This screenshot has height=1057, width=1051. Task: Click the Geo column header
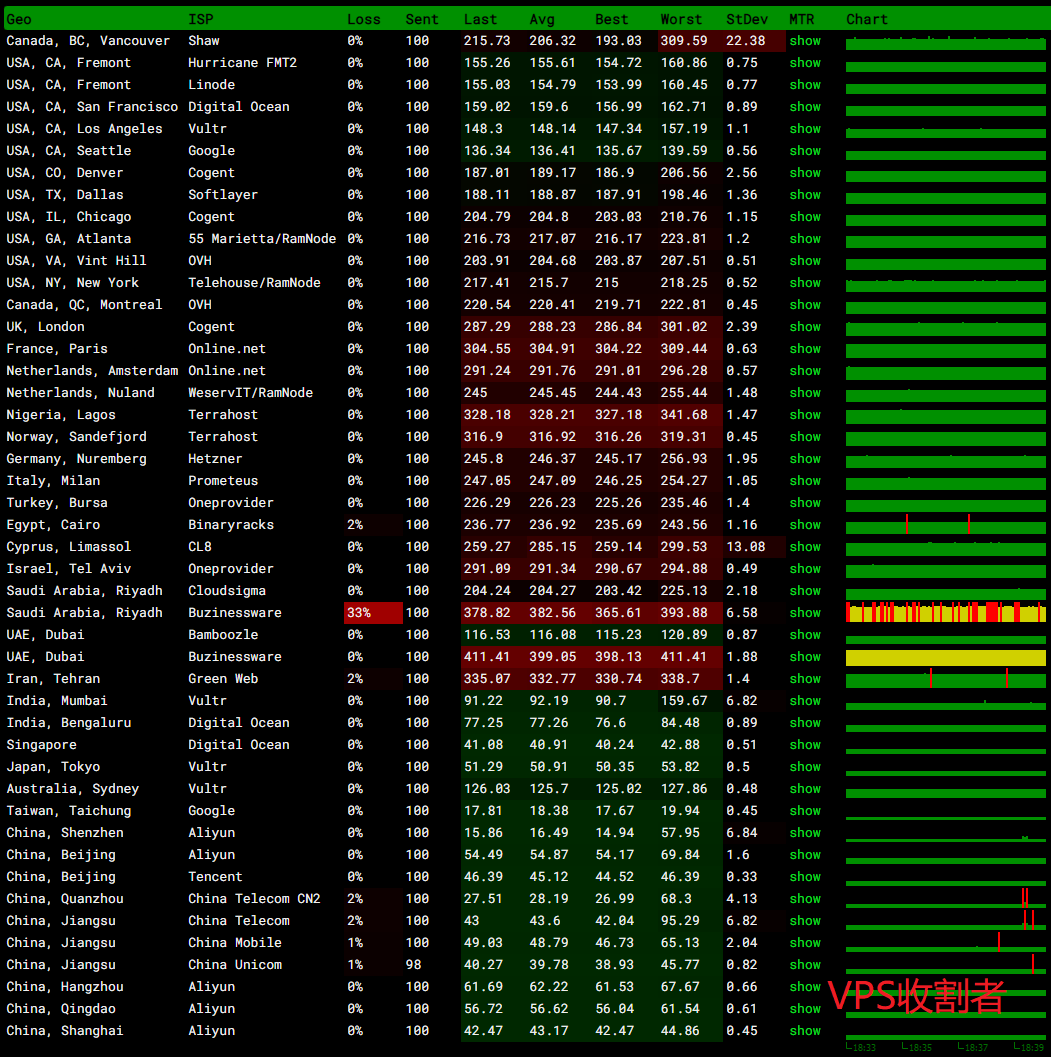click(x=19, y=19)
